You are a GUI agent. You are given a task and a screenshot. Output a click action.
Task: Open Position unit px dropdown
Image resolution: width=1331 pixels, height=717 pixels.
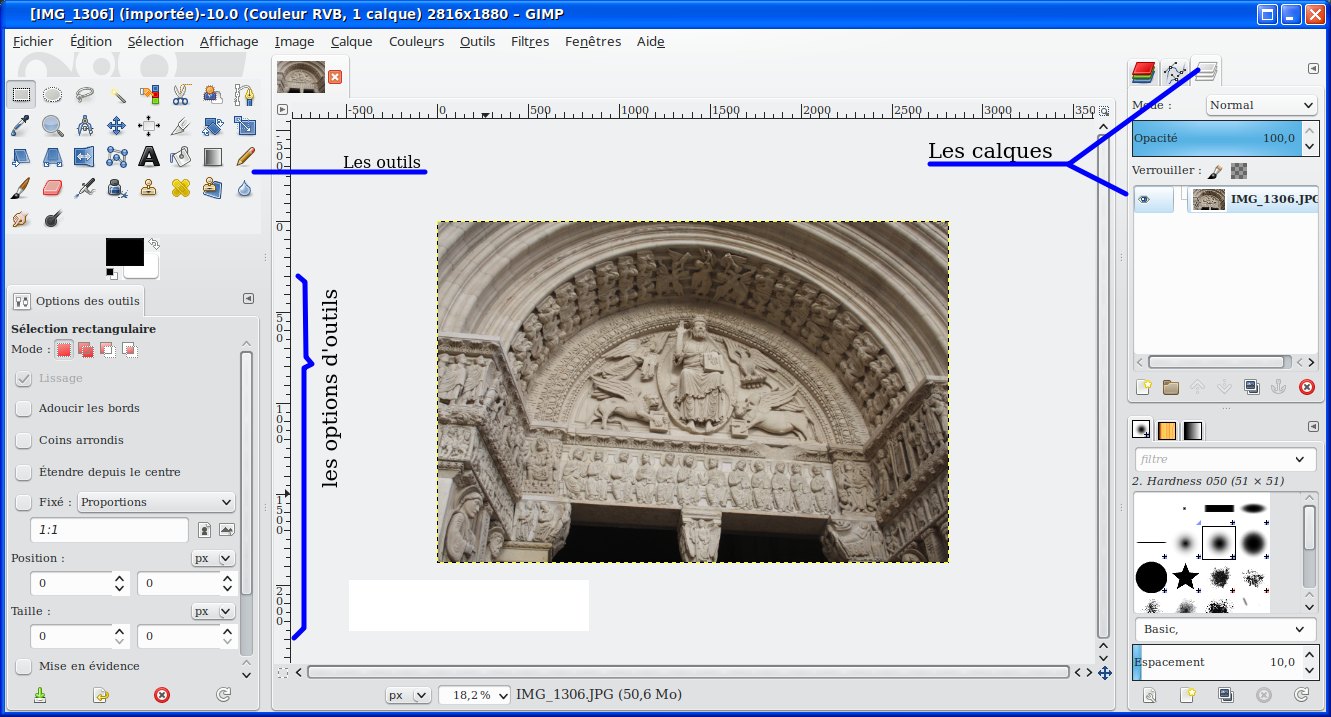click(x=213, y=558)
